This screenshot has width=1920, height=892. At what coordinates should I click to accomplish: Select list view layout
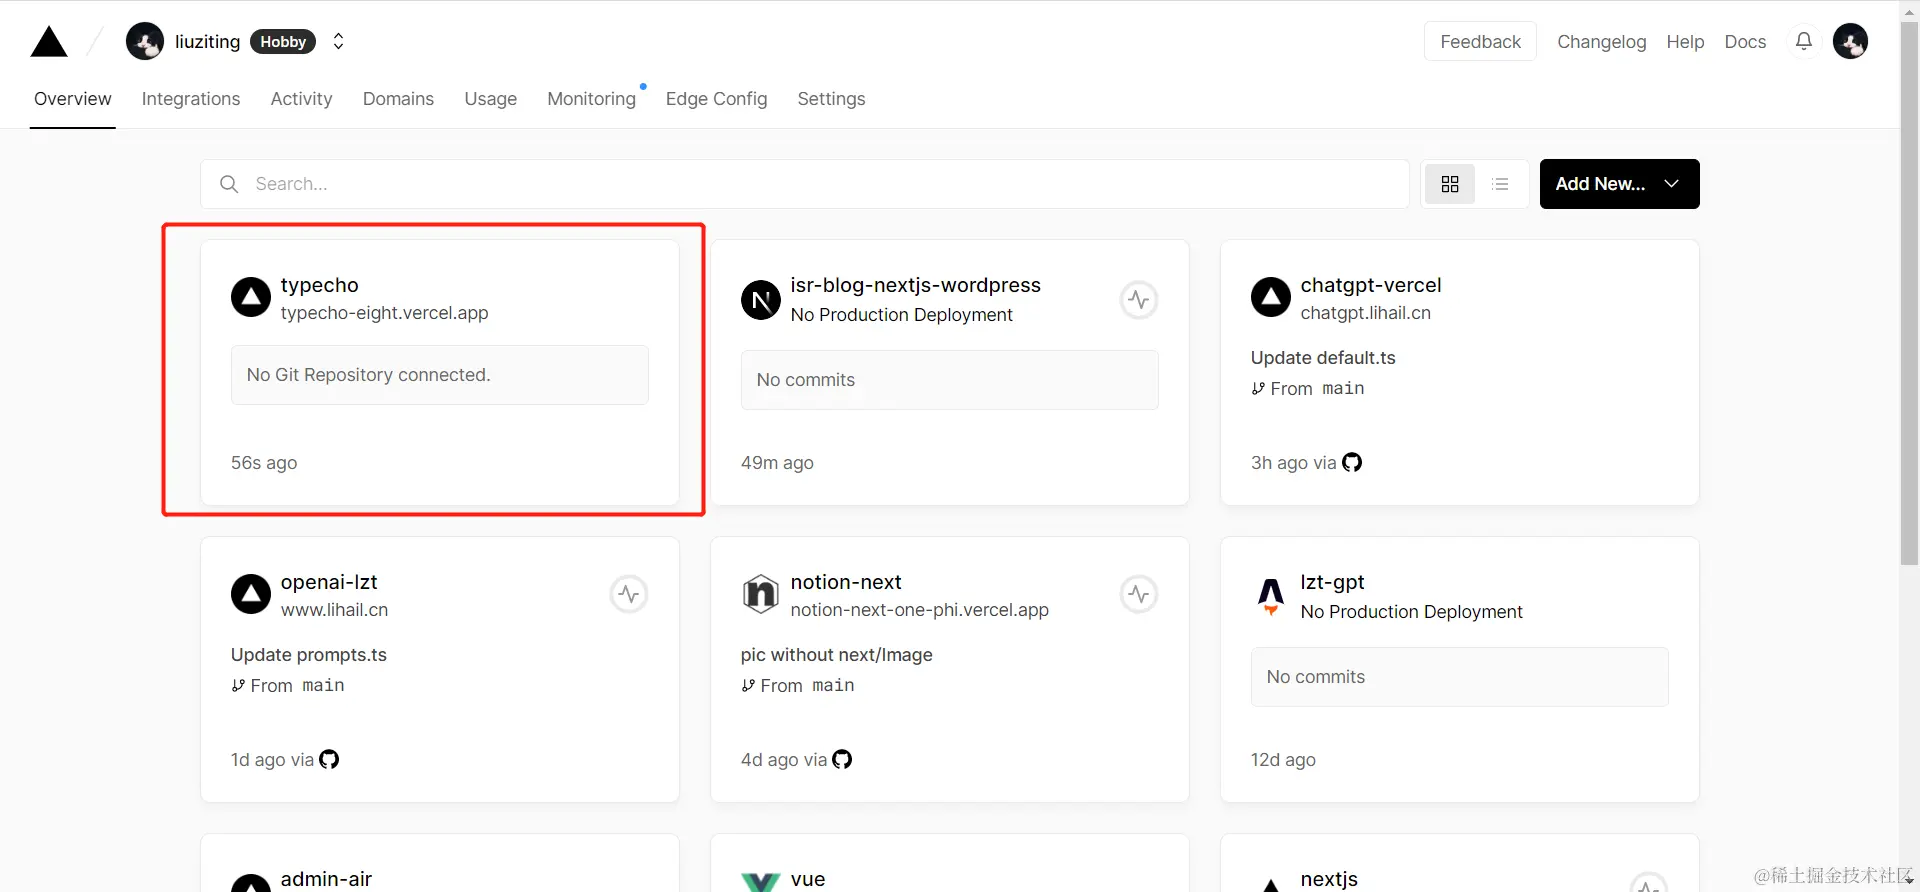pyautogui.click(x=1500, y=184)
